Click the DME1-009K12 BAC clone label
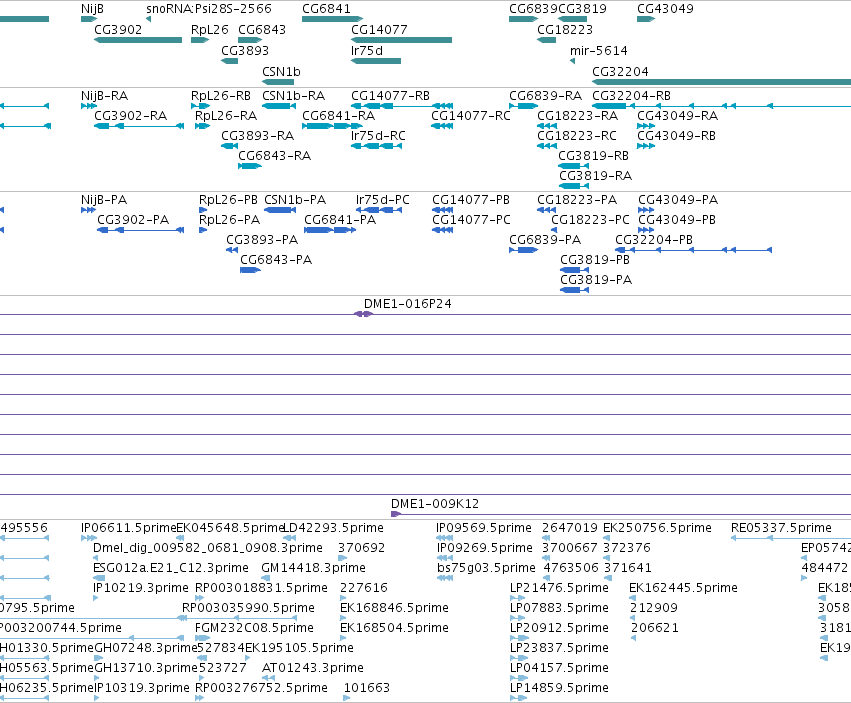Image resolution: width=851 pixels, height=703 pixels. point(435,504)
